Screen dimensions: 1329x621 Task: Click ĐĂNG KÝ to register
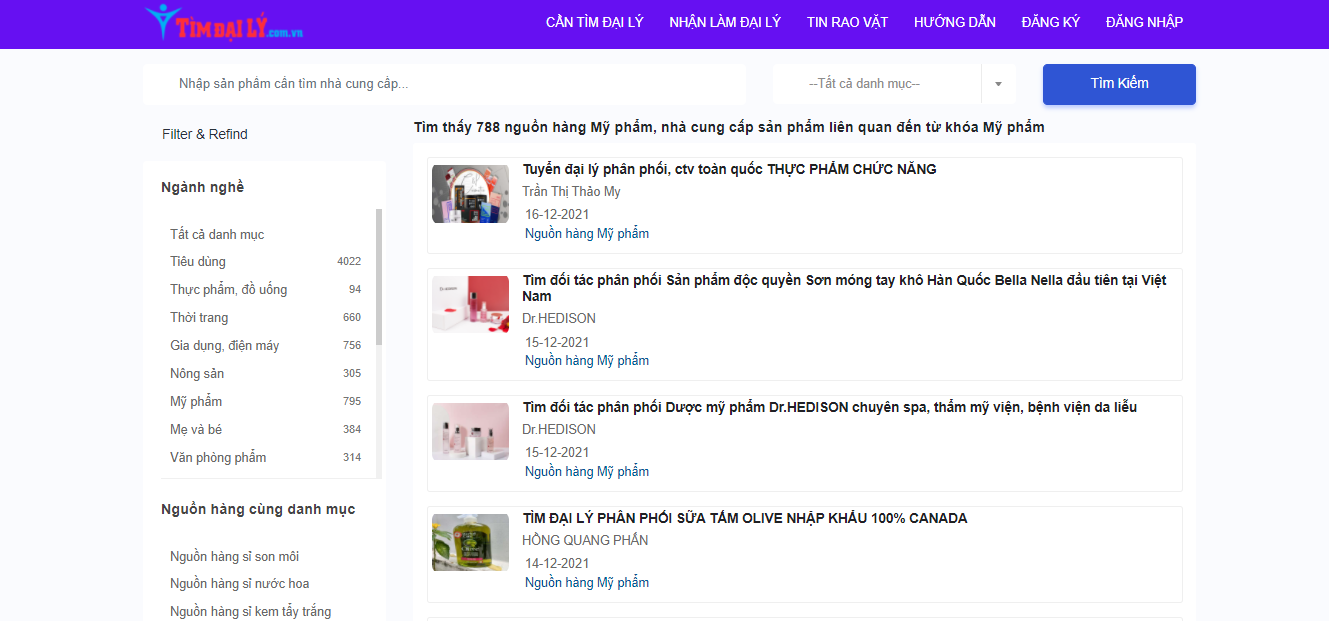pyautogui.click(x=1050, y=20)
